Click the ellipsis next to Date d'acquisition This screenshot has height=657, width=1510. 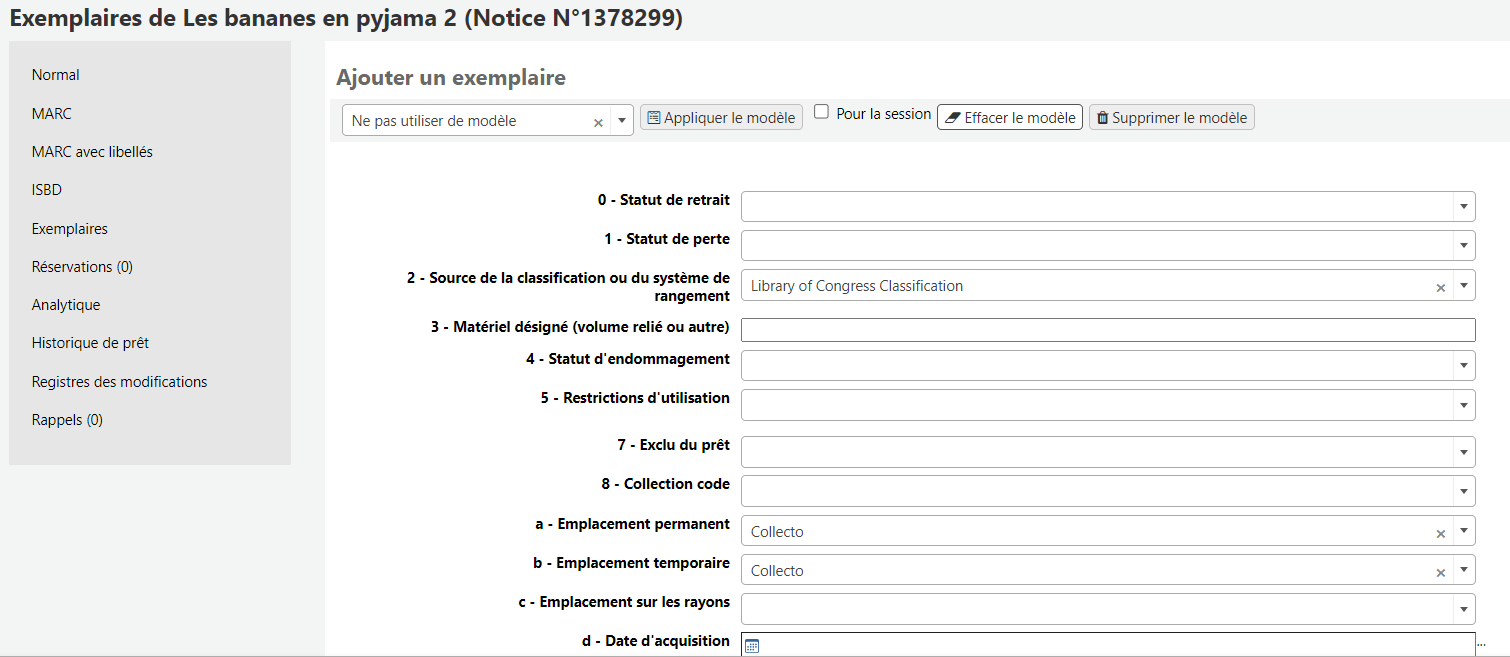(1481, 644)
